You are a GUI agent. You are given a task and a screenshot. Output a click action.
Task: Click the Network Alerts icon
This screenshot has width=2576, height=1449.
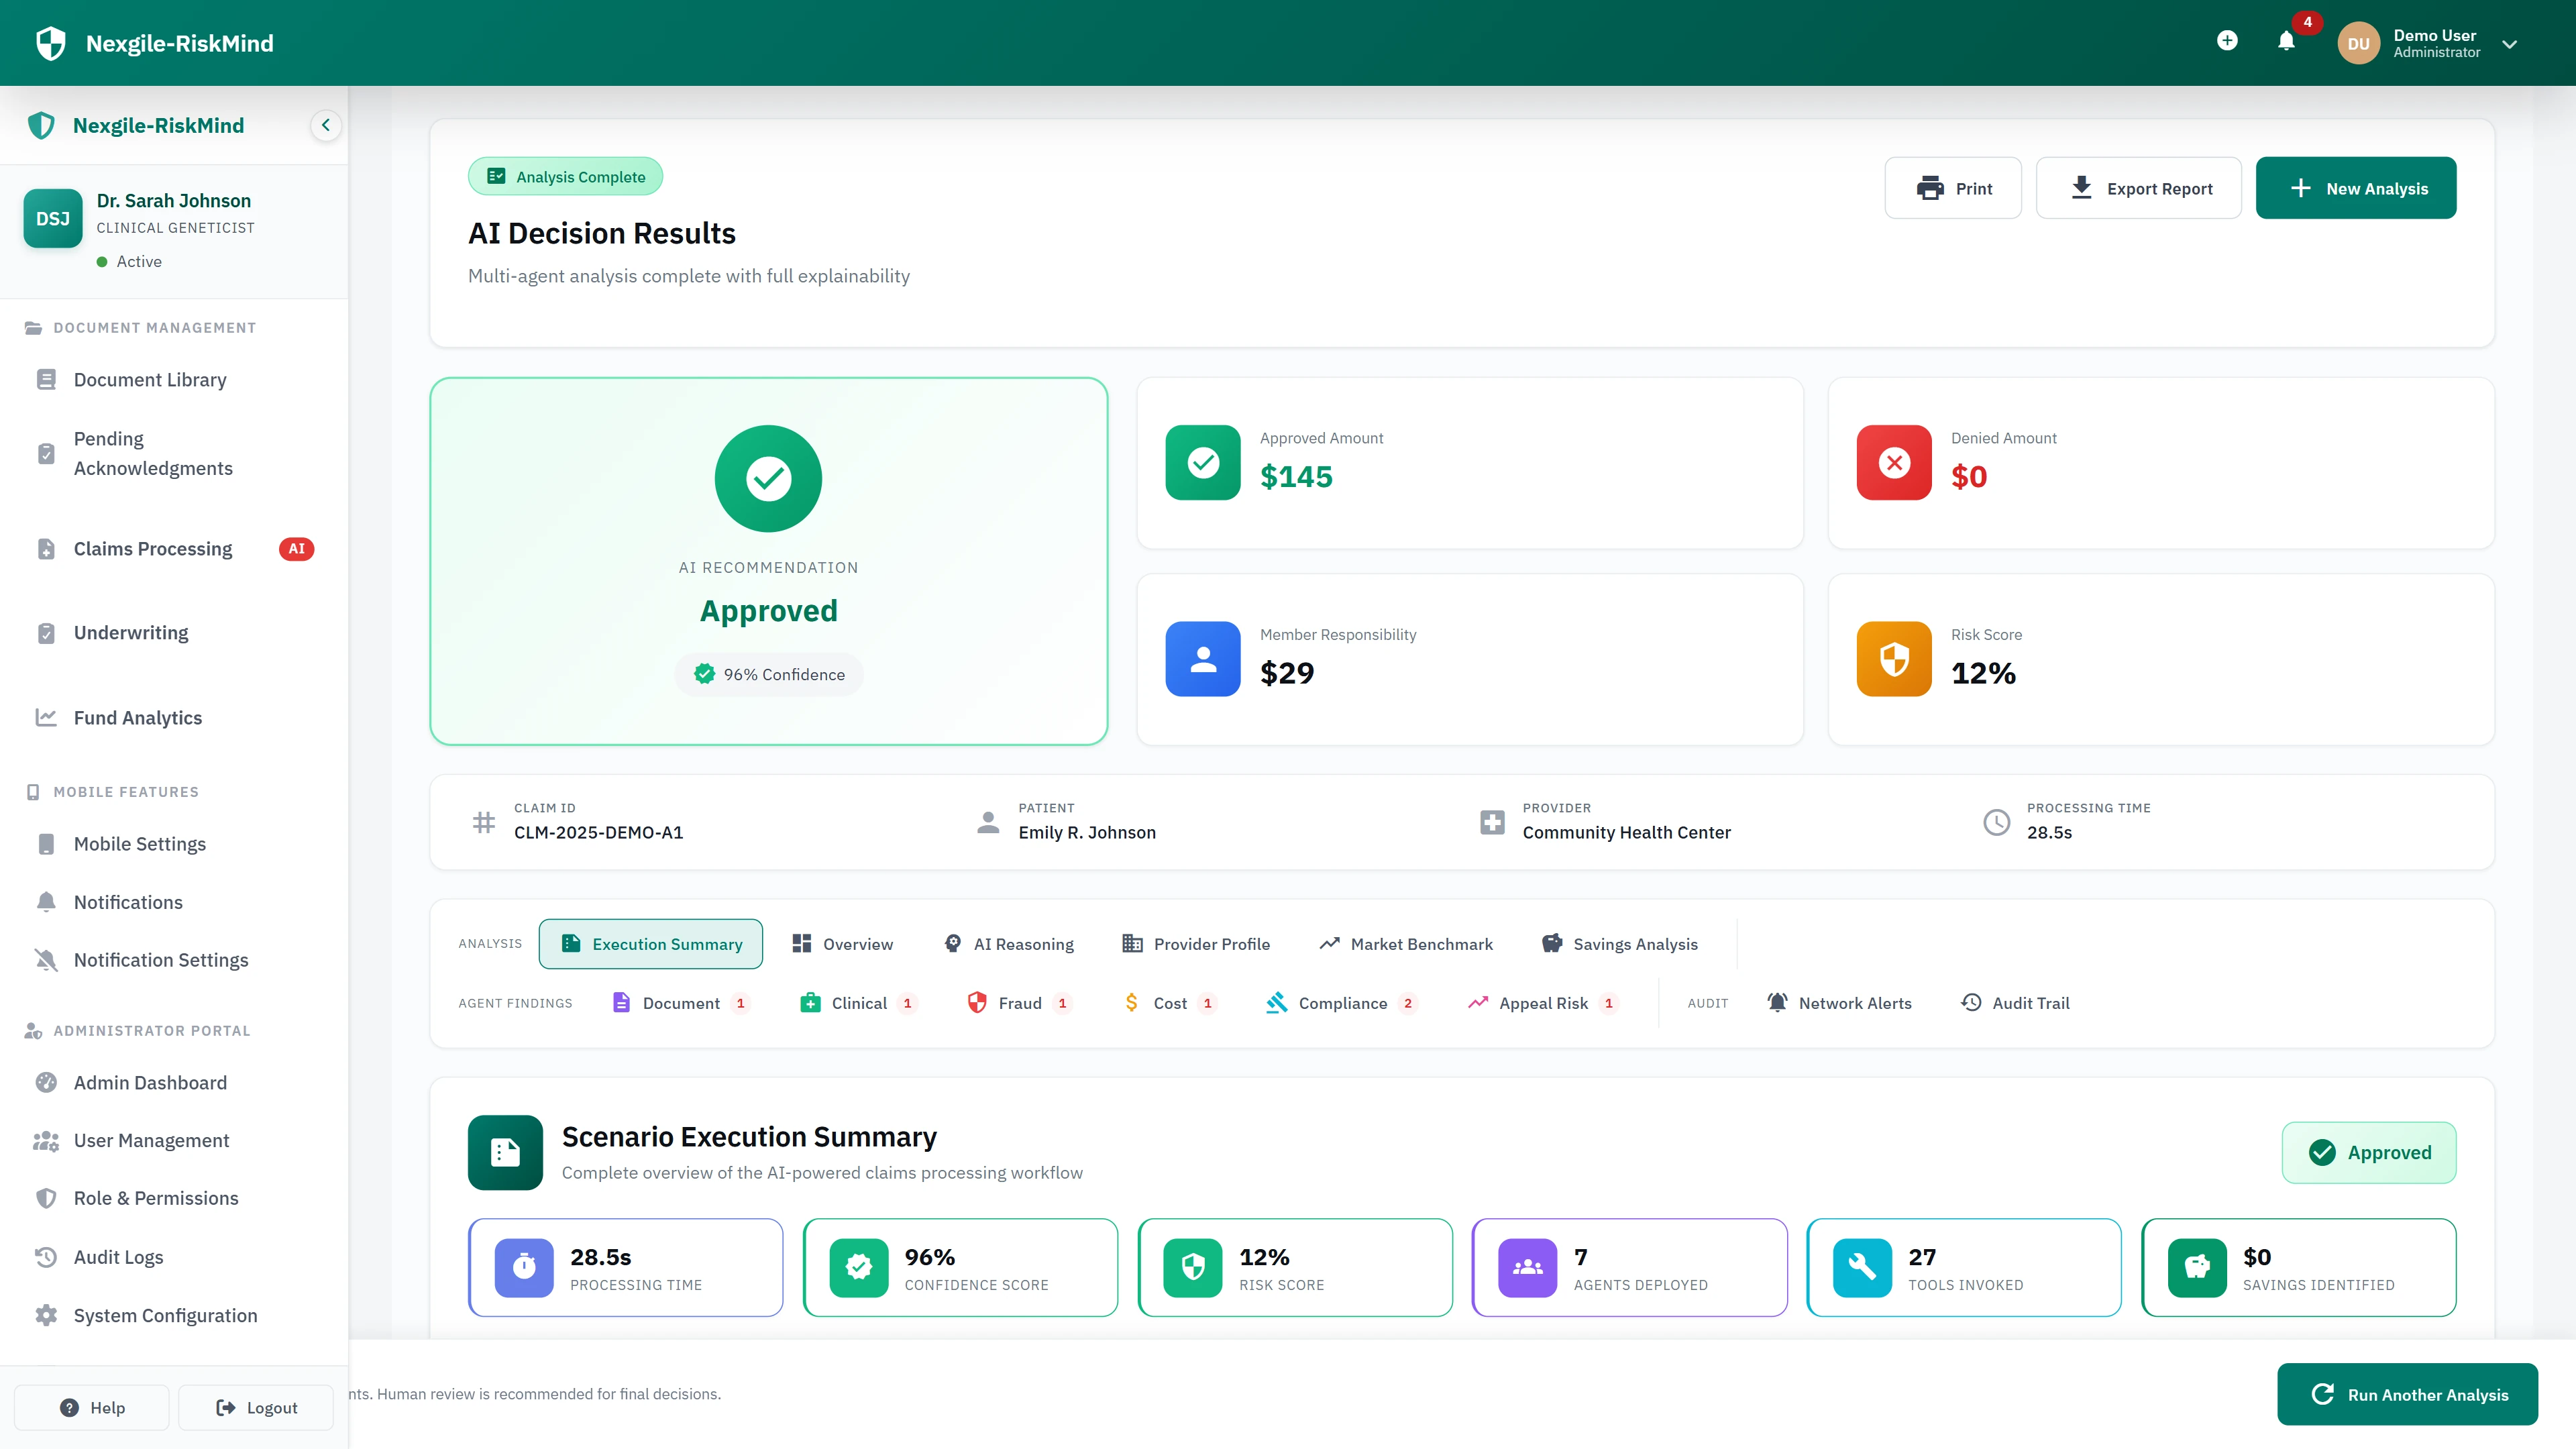(x=1777, y=1003)
